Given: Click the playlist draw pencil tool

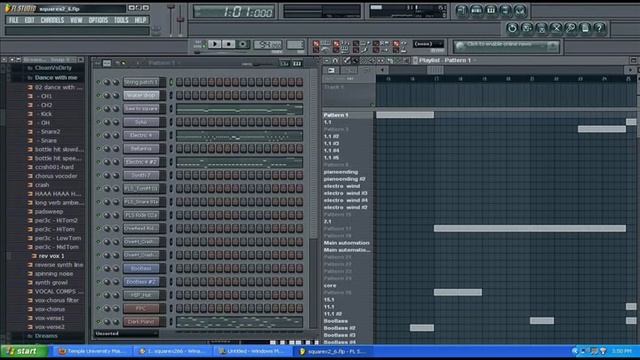Looking at the screenshot, I should click(347, 60).
